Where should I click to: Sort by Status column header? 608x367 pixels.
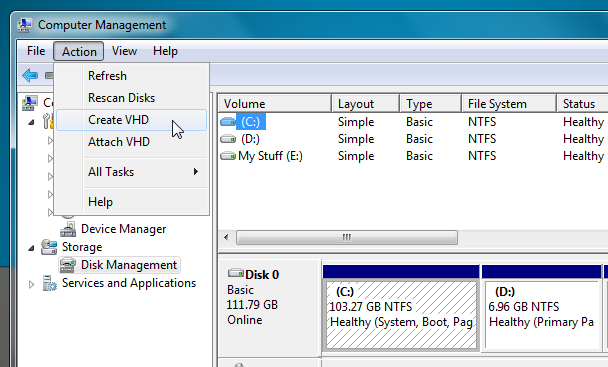[582, 104]
